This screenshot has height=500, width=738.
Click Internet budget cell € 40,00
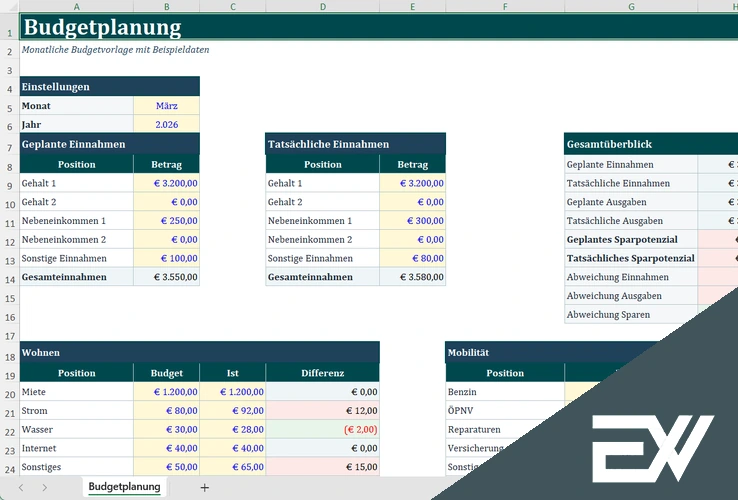click(x=167, y=448)
